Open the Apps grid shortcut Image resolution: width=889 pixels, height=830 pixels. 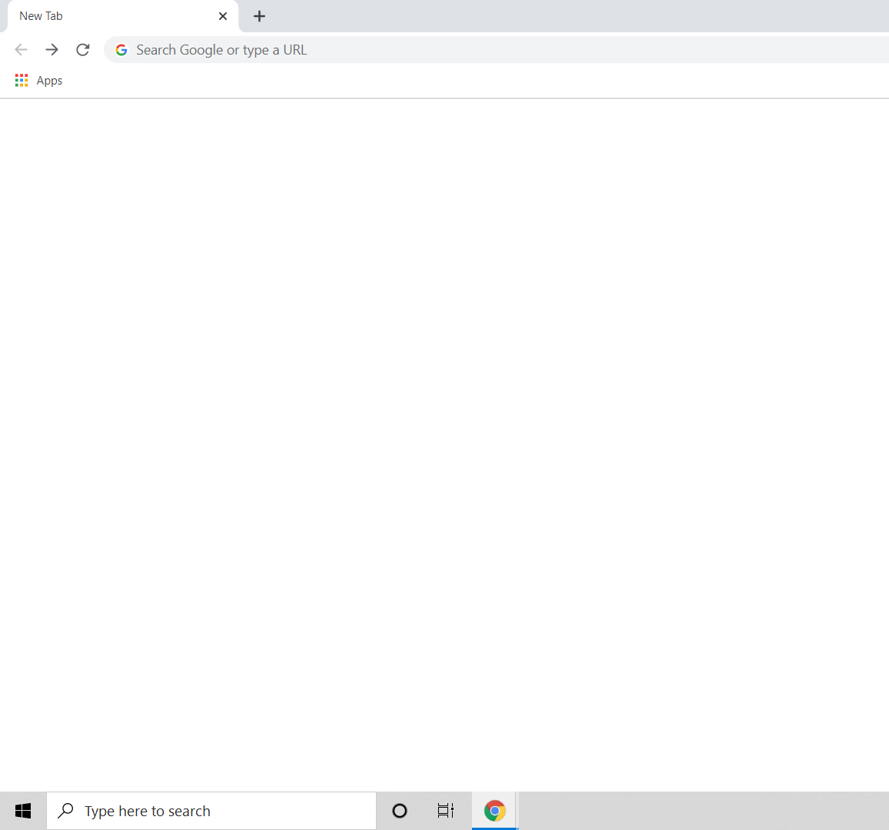click(x=22, y=81)
